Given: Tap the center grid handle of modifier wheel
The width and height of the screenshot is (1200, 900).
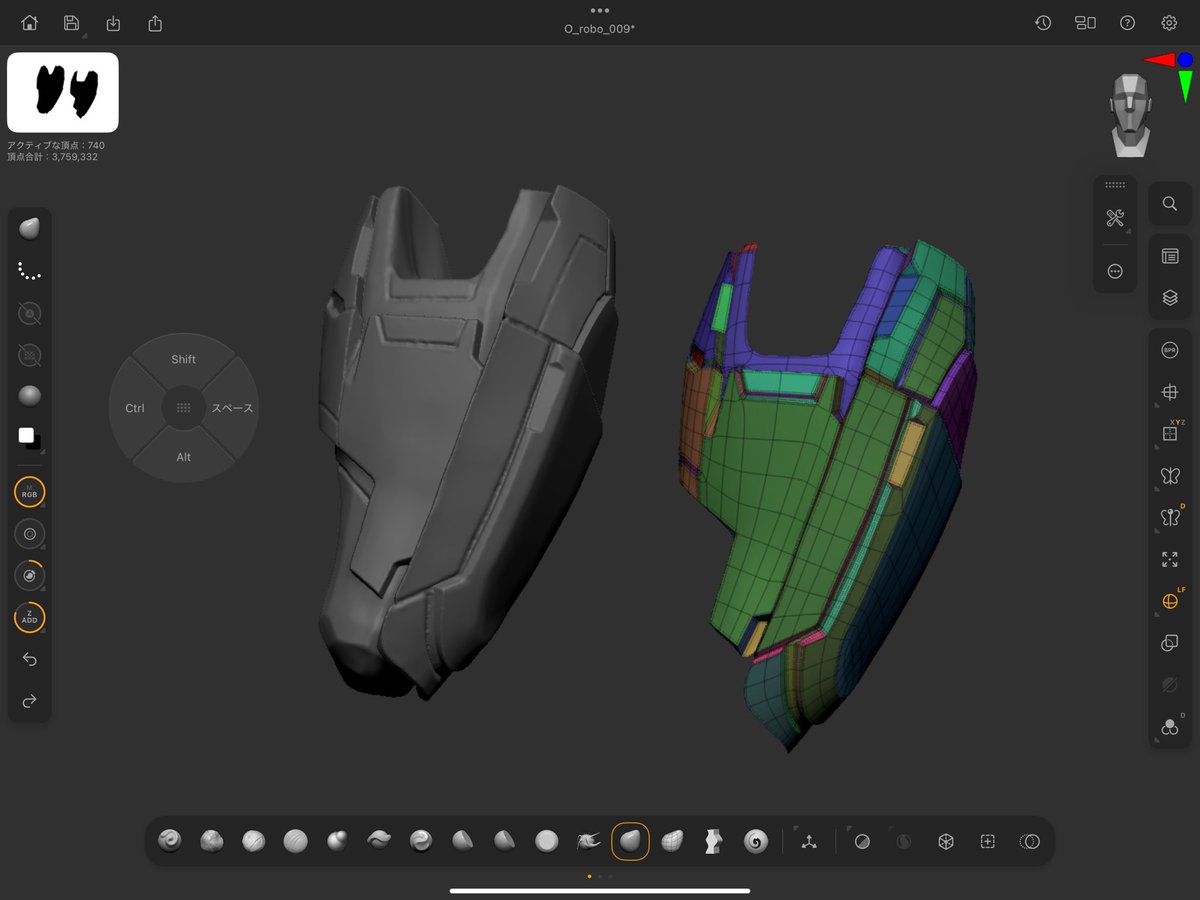Looking at the screenshot, I should pyautogui.click(x=183, y=408).
